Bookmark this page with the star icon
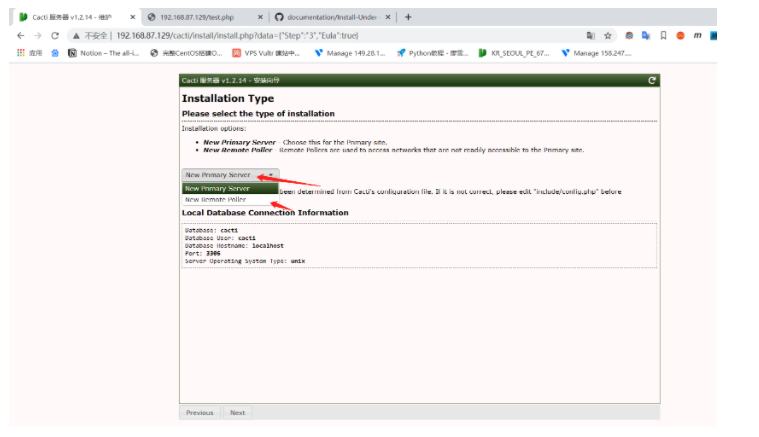The height and width of the screenshot is (437, 759). 607,35
